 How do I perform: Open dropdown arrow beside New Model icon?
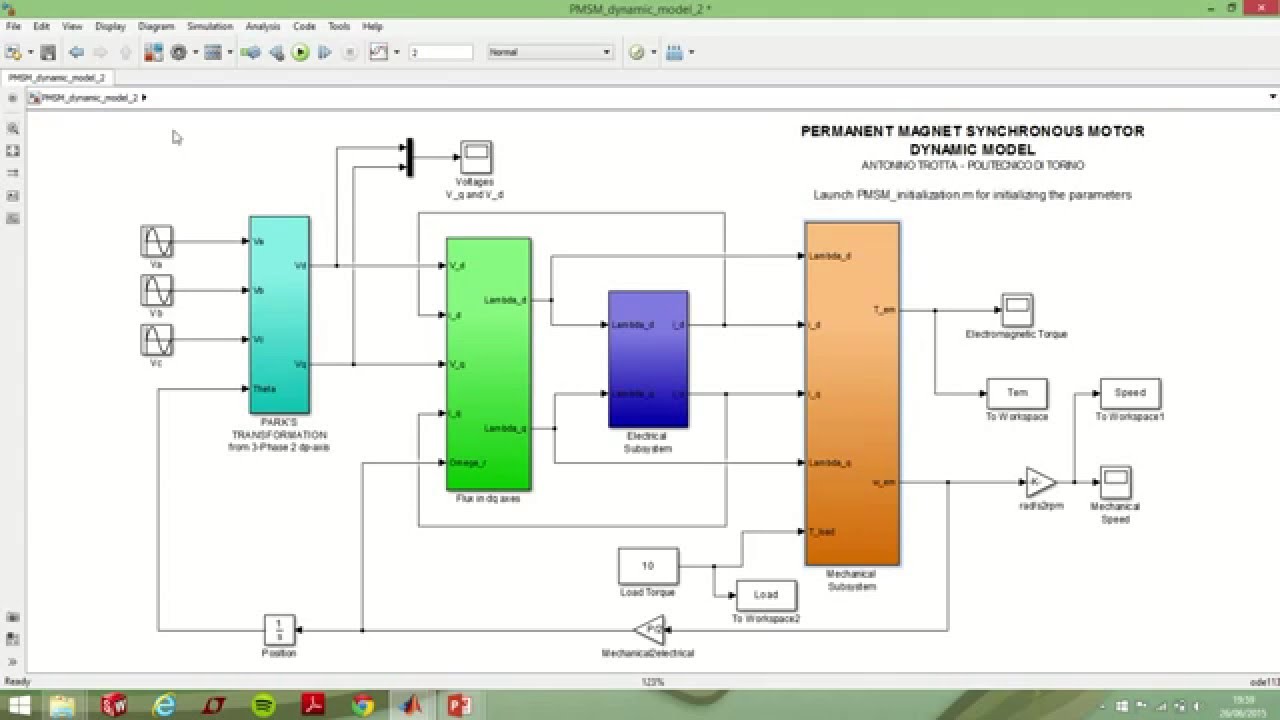tap(30, 52)
